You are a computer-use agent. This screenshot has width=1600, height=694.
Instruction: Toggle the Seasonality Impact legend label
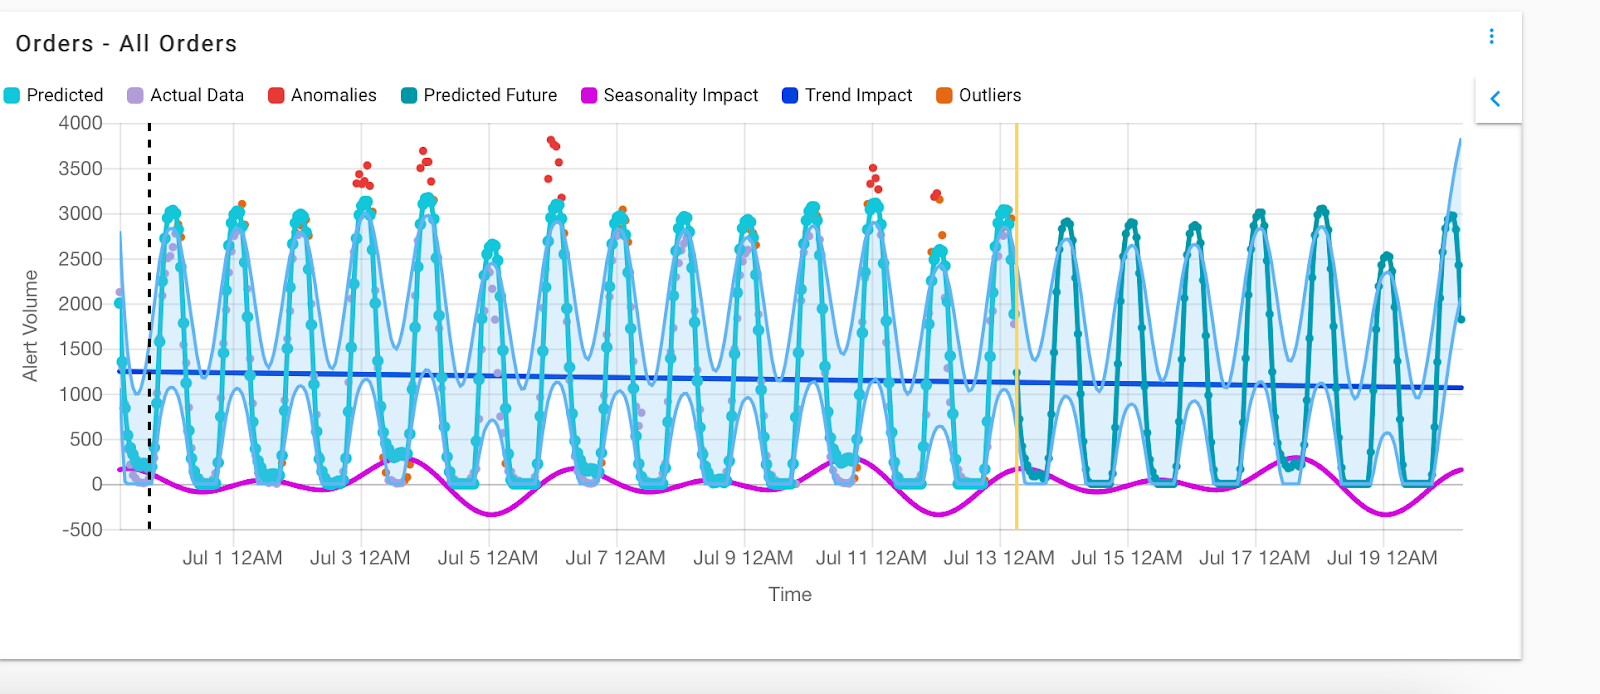tap(681, 95)
